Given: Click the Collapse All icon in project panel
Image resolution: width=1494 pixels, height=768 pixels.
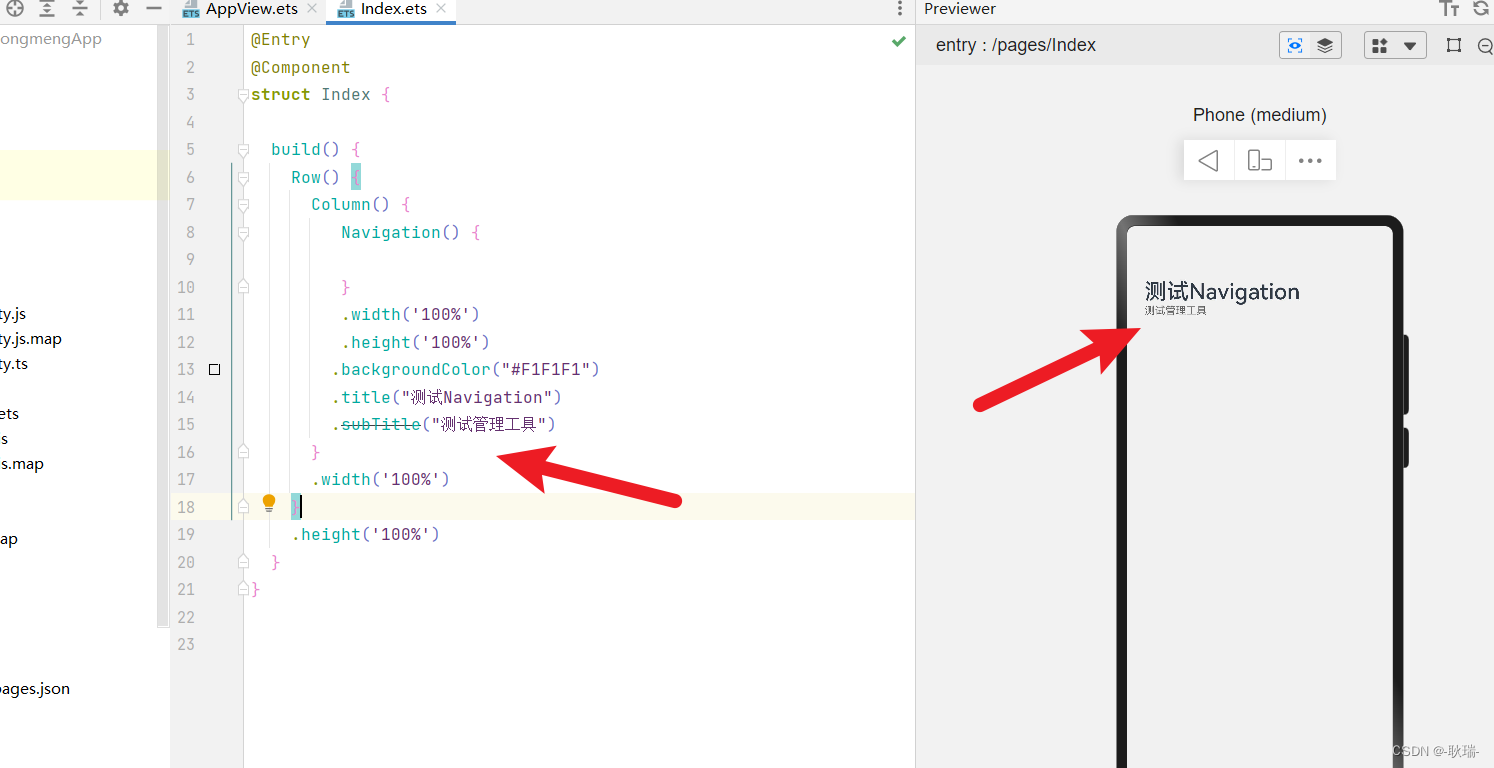Looking at the screenshot, I should point(81,8).
